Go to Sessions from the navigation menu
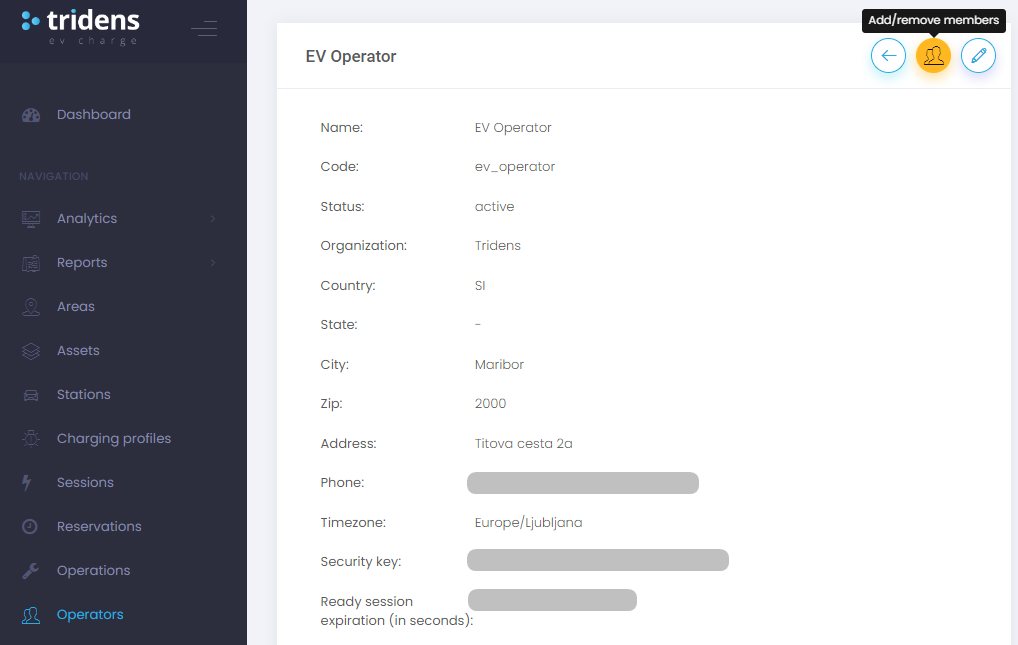 coord(85,482)
